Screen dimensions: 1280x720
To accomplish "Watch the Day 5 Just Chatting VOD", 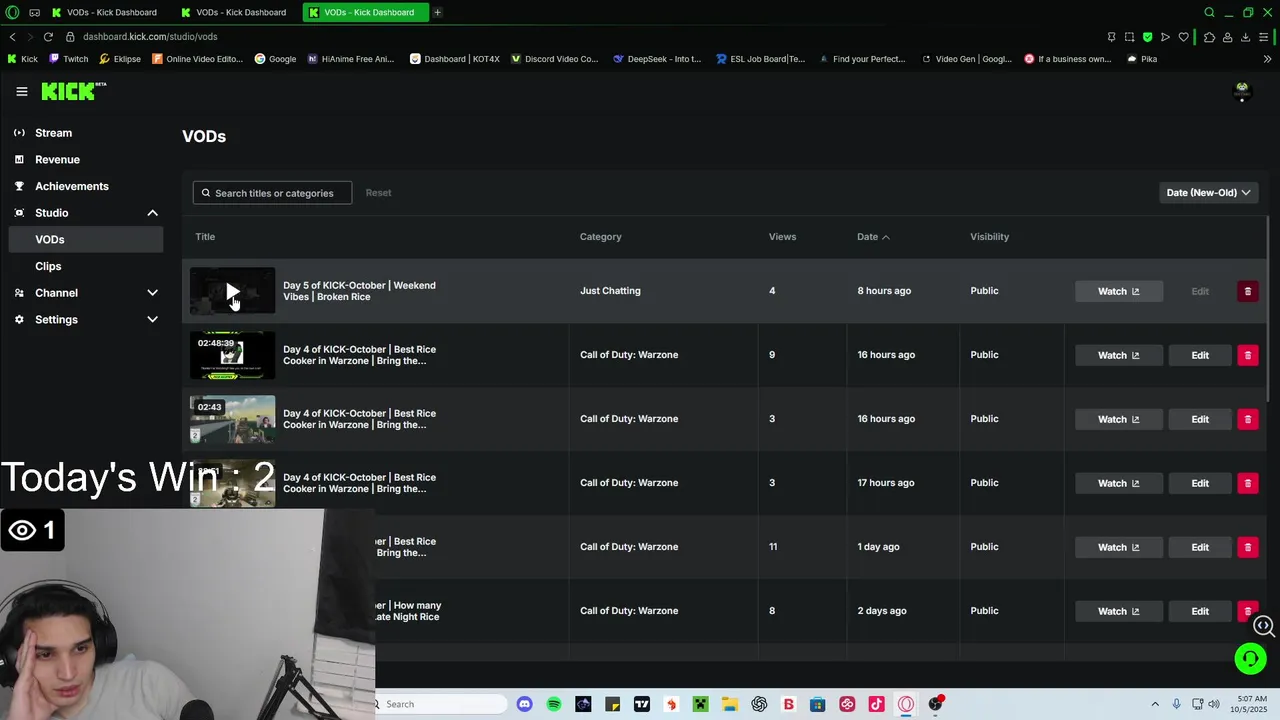I will coord(1118,291).
